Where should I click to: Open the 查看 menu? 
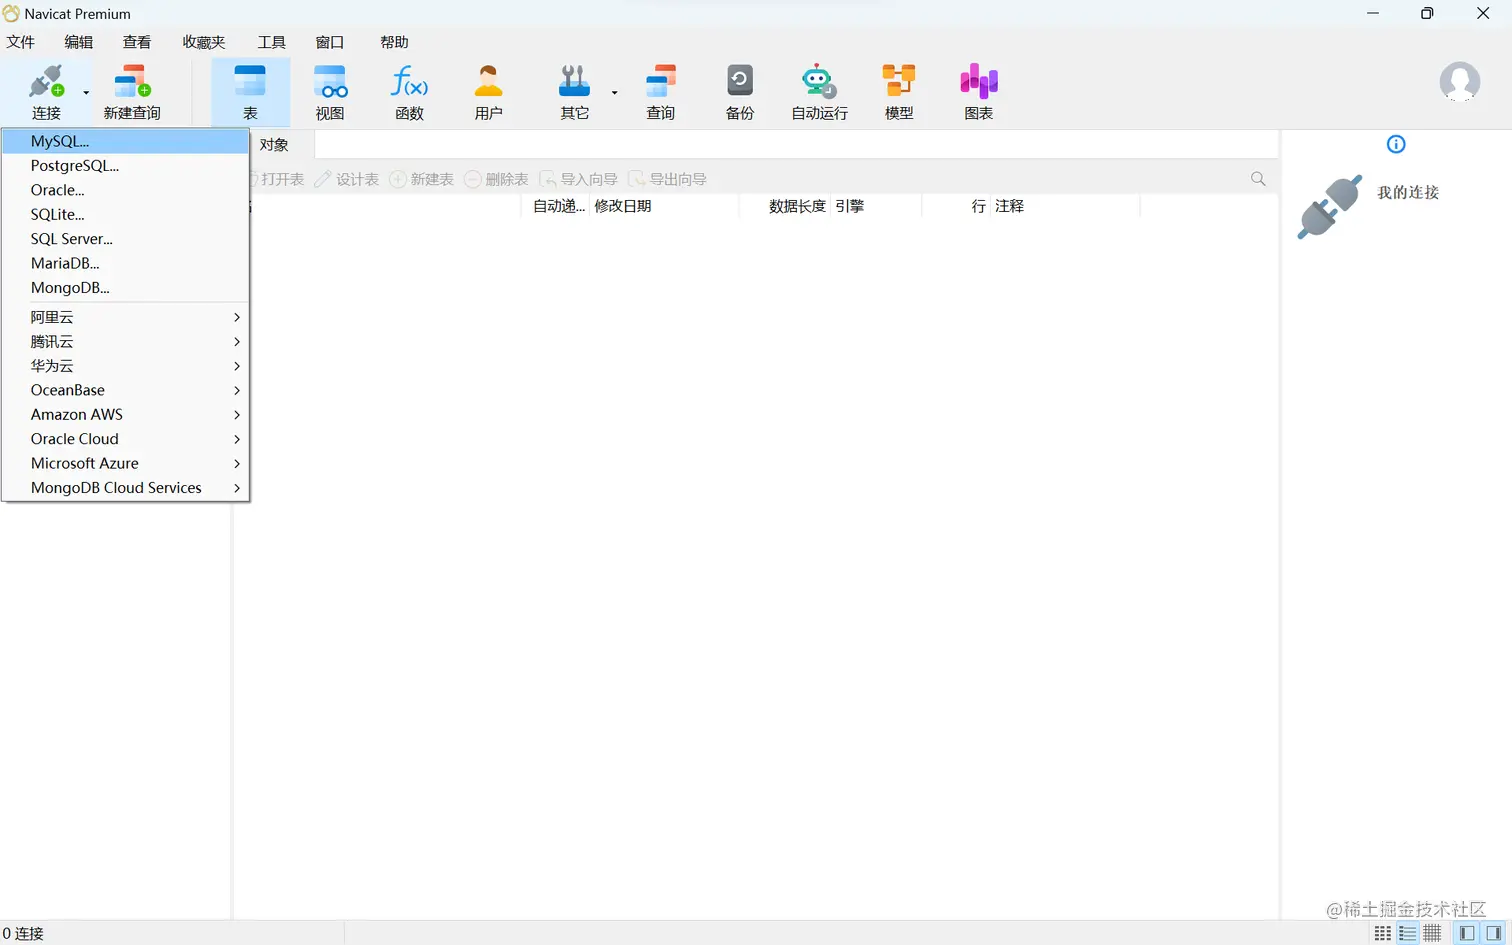[x=137, y=42]
